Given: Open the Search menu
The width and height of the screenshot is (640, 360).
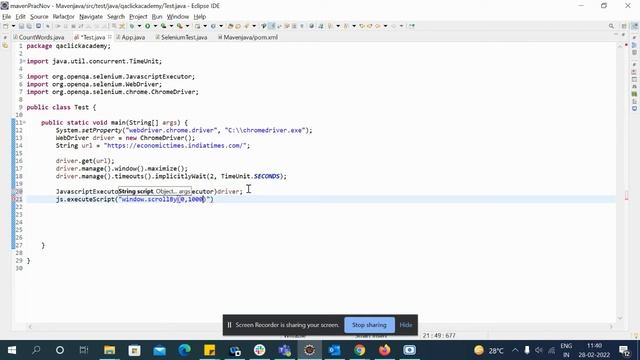Looking at the screenshot, I should pyautogui.click(x=116, y=17).
